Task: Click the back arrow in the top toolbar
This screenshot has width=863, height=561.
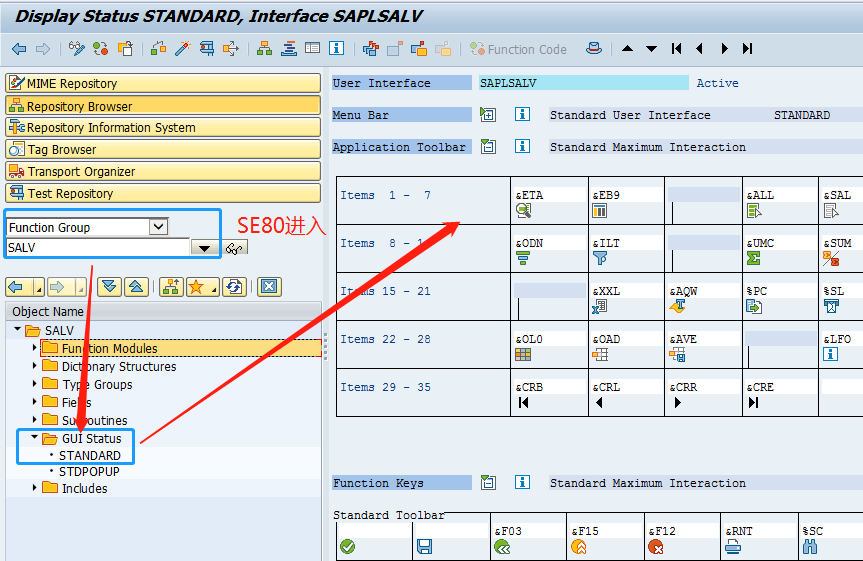Action: coord(19,49)
